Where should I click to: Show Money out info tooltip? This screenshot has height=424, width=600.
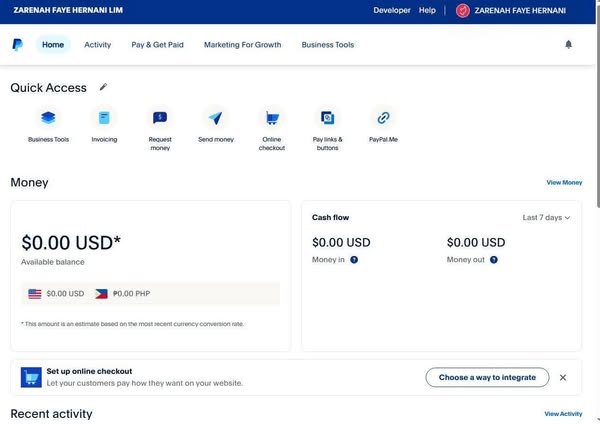pos(494,260)
